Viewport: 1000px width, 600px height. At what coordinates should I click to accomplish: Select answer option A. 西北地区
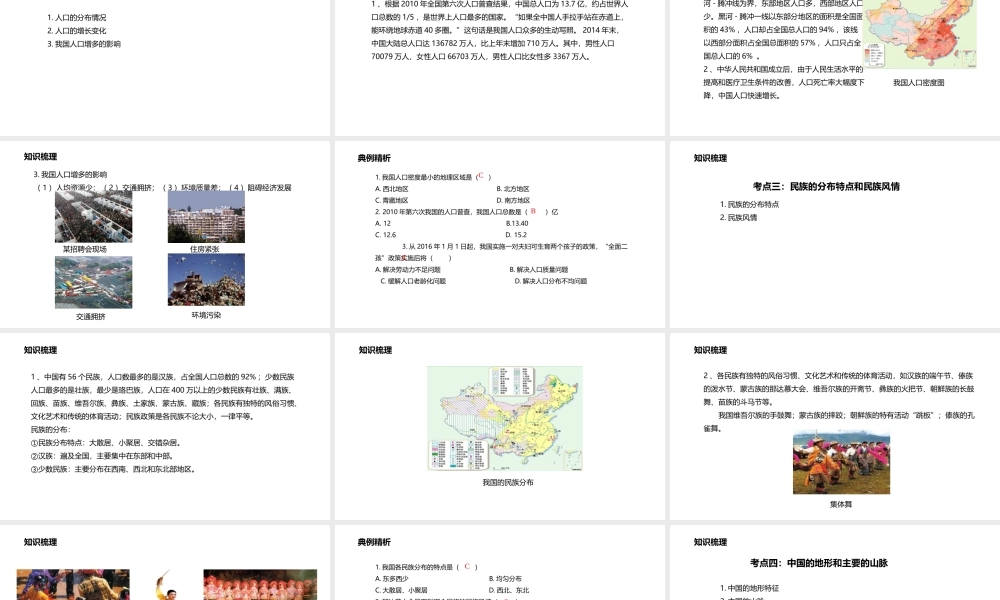(392, 189)
